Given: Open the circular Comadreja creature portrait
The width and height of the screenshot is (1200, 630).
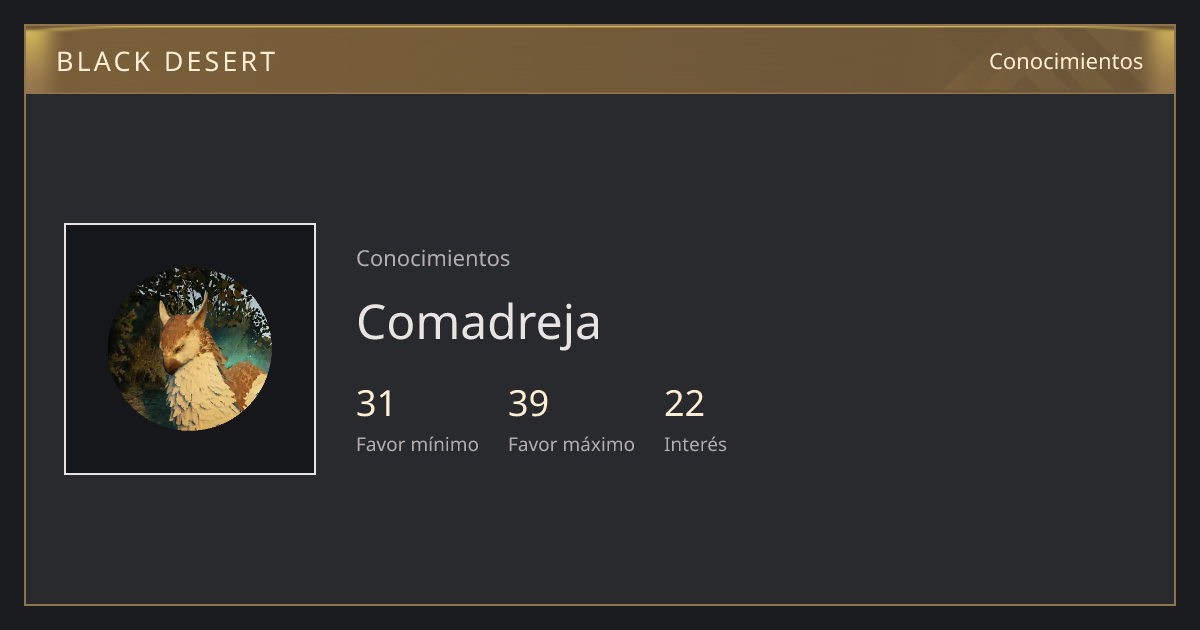Looking at the screenshot, I should point(190,349).
